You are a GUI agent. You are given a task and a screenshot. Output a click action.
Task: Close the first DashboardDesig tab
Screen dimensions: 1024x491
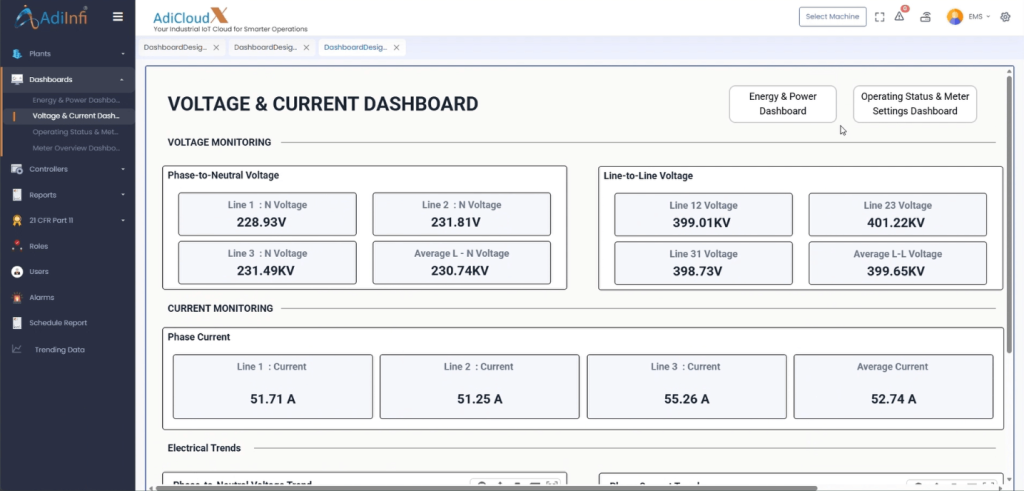point(216,48)
